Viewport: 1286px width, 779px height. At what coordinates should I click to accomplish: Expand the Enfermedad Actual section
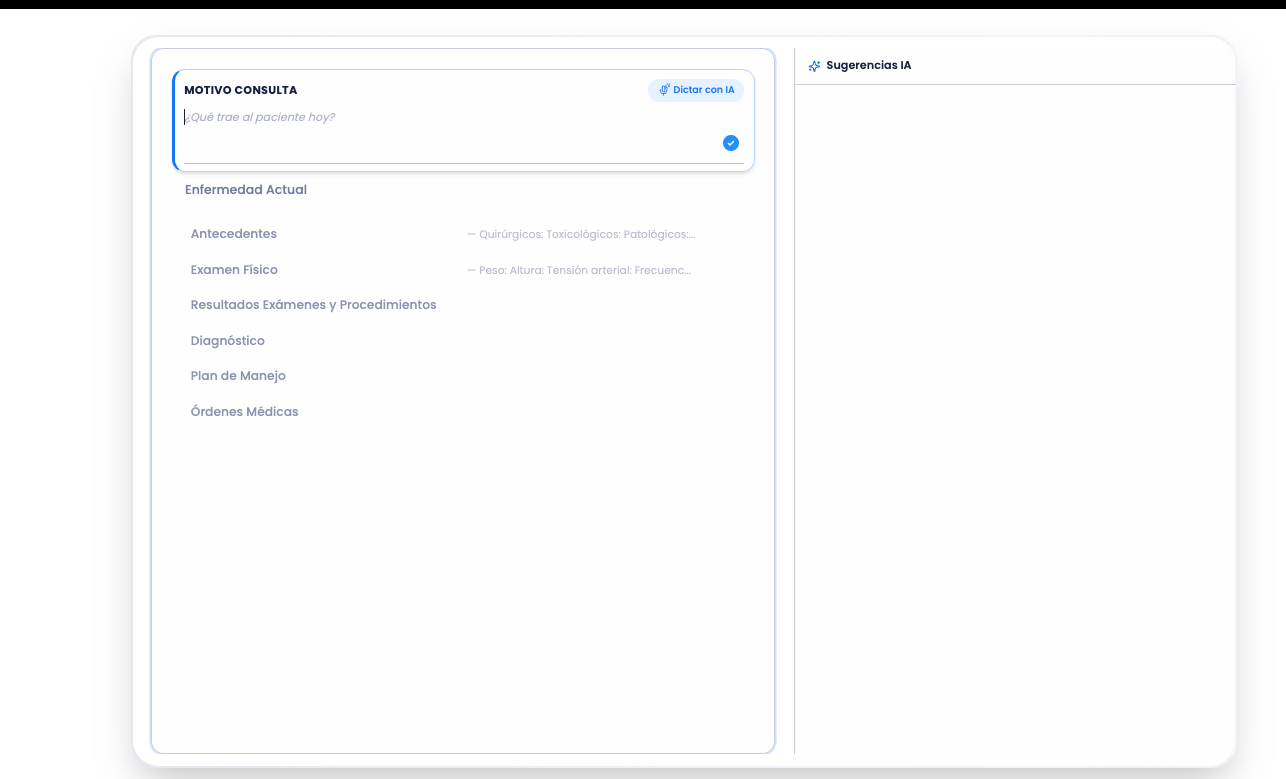tap(246, 190)
